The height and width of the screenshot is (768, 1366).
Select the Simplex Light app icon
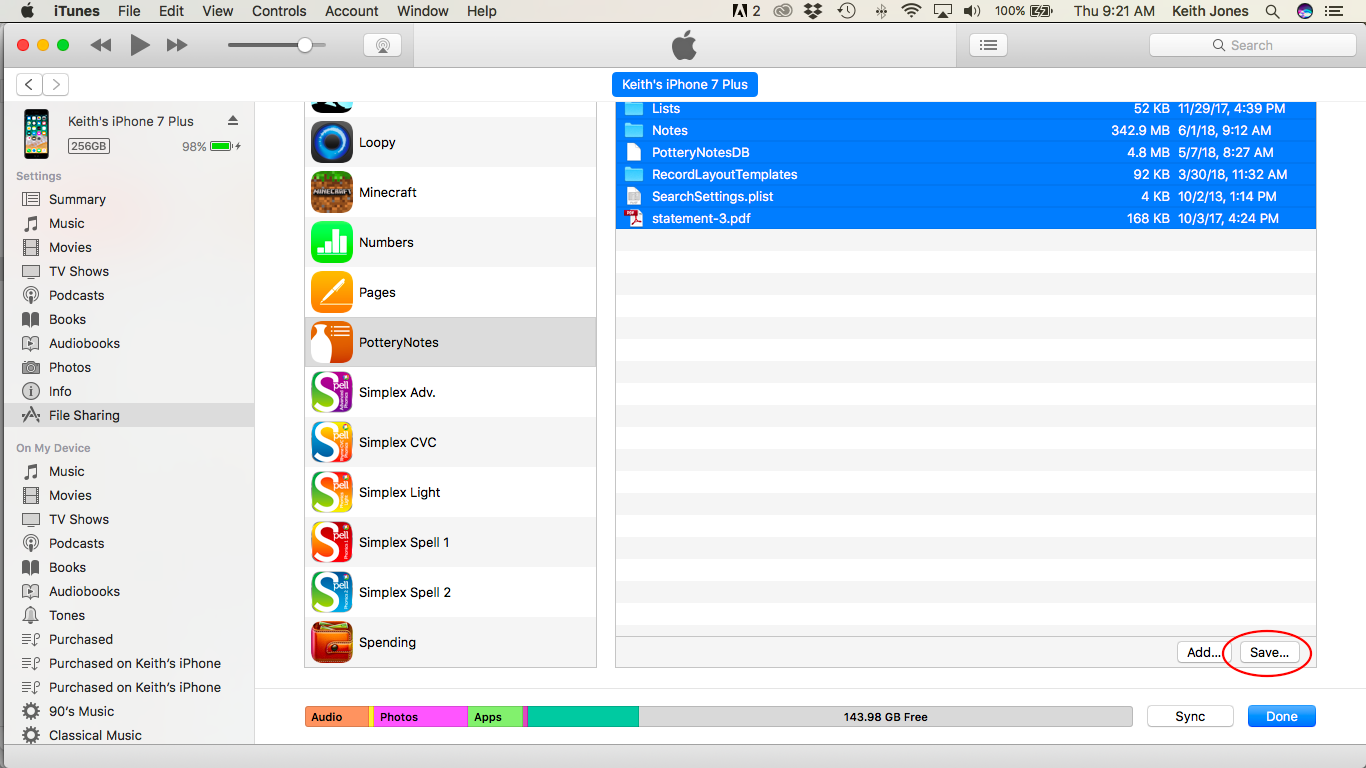point(332,492)
